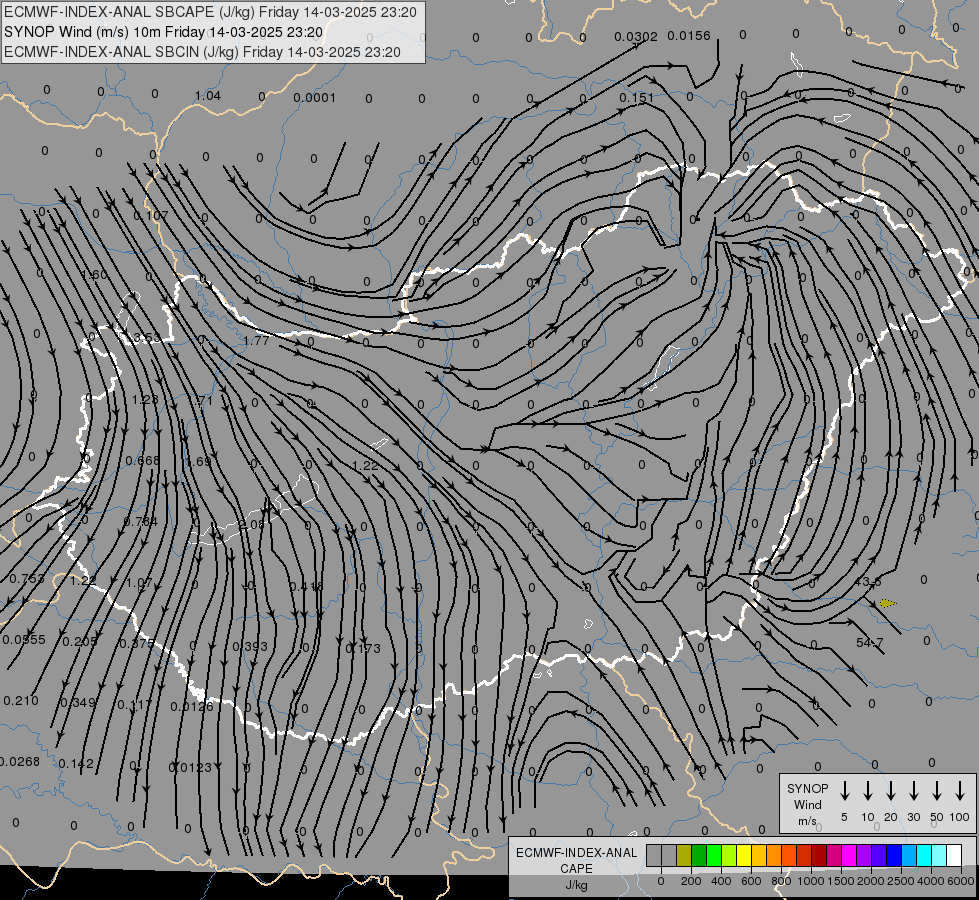Image resolution: width=979 pixels, height=900 pixels.
Task: Click the SBCAPE title line
Action: [x=210, y=12]
